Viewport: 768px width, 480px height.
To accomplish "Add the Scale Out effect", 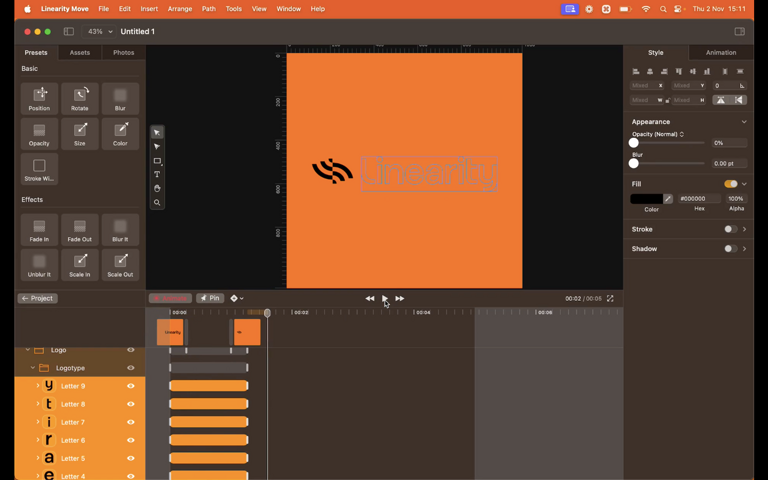I will point(120,265).
